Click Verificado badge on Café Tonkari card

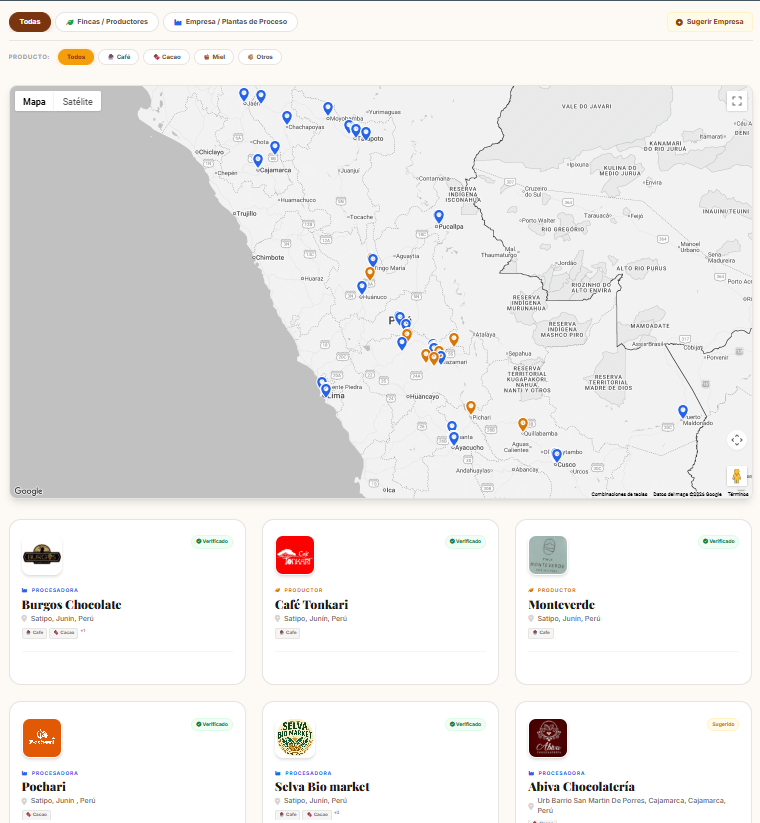[465, 541]
